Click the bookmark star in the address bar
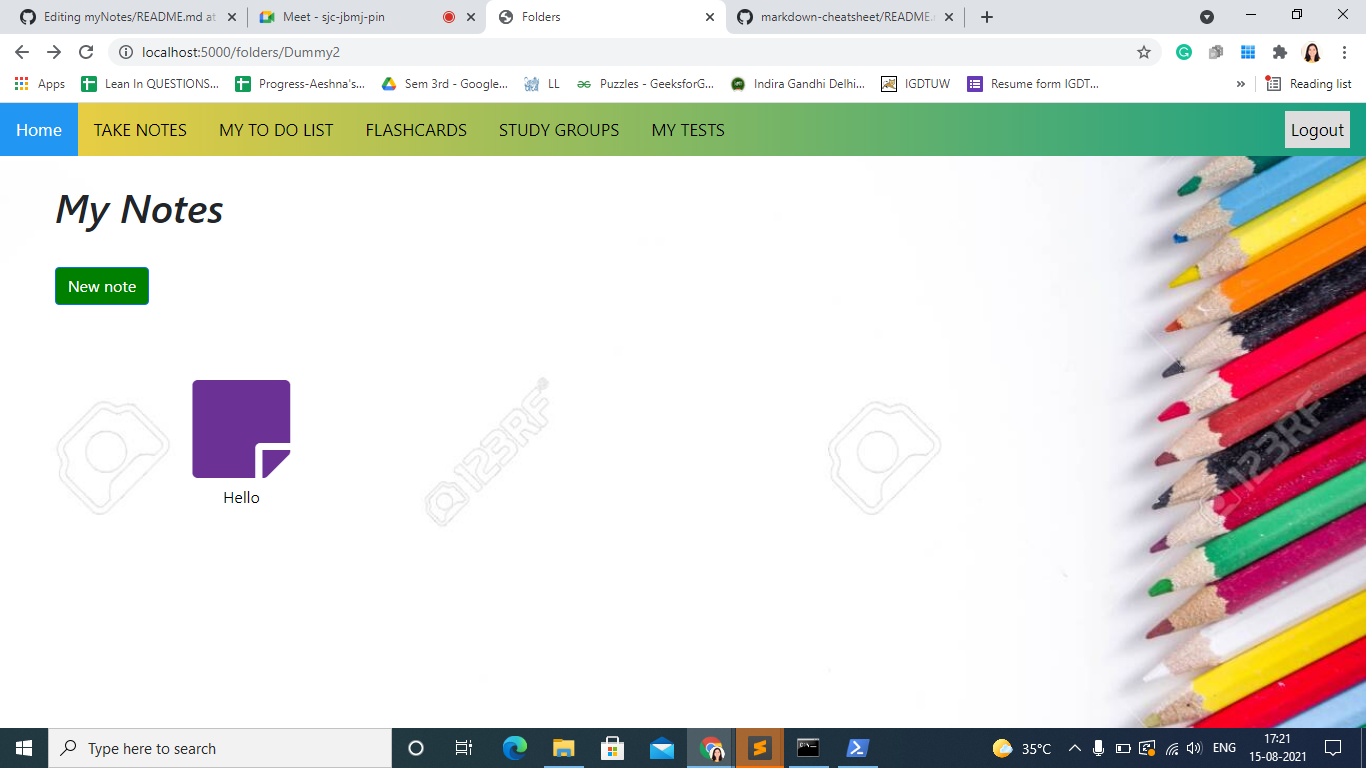 click(1144, 52)
